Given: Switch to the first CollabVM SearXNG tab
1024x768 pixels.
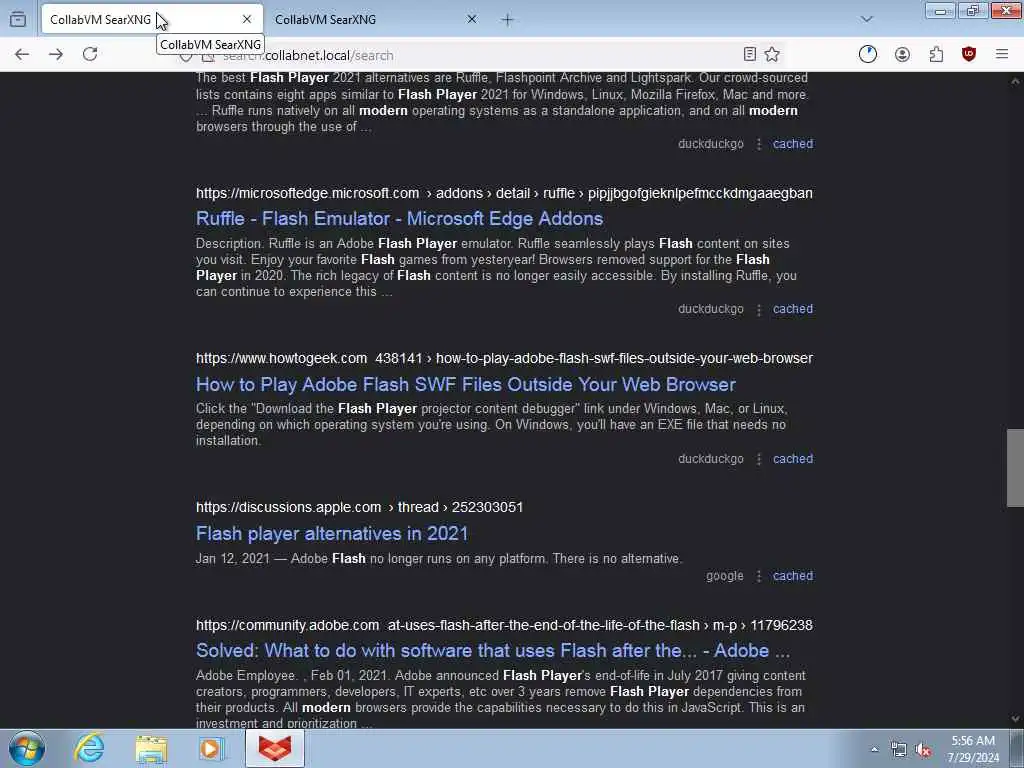Looking at the screenshot, I should click(x=152, y=20).
